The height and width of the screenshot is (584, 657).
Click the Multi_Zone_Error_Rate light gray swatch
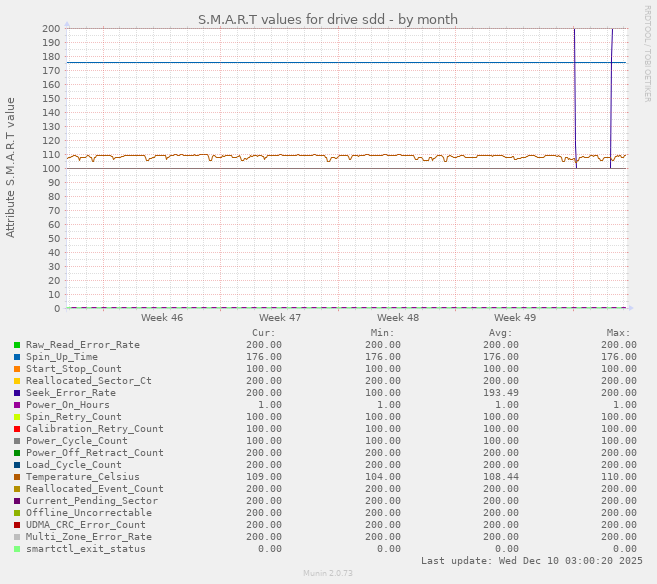point(17,537)
